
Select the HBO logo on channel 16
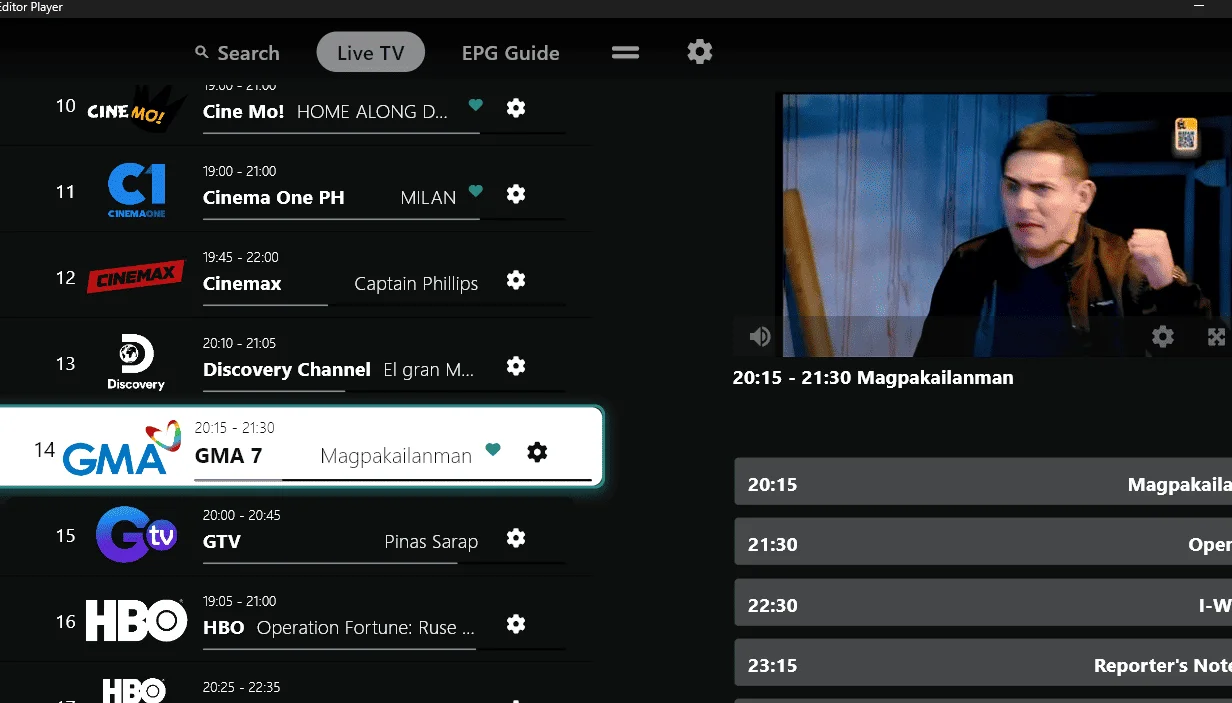pyautogui.click(x=136, y=621)
